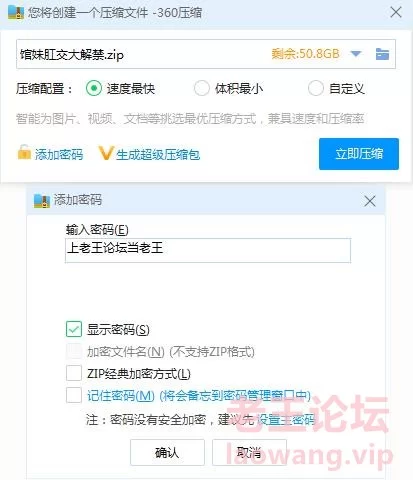Select the 自定义 radio option

(x=316, y=88)
